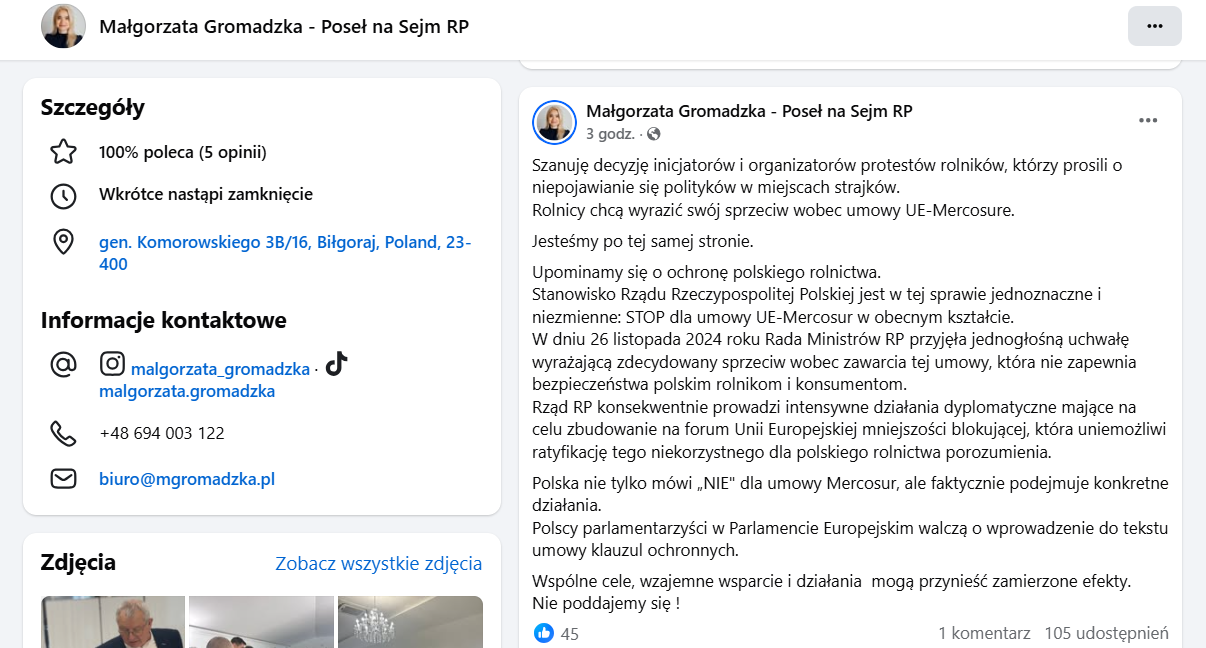Open page options menu in header

[x=1154, y=26]
